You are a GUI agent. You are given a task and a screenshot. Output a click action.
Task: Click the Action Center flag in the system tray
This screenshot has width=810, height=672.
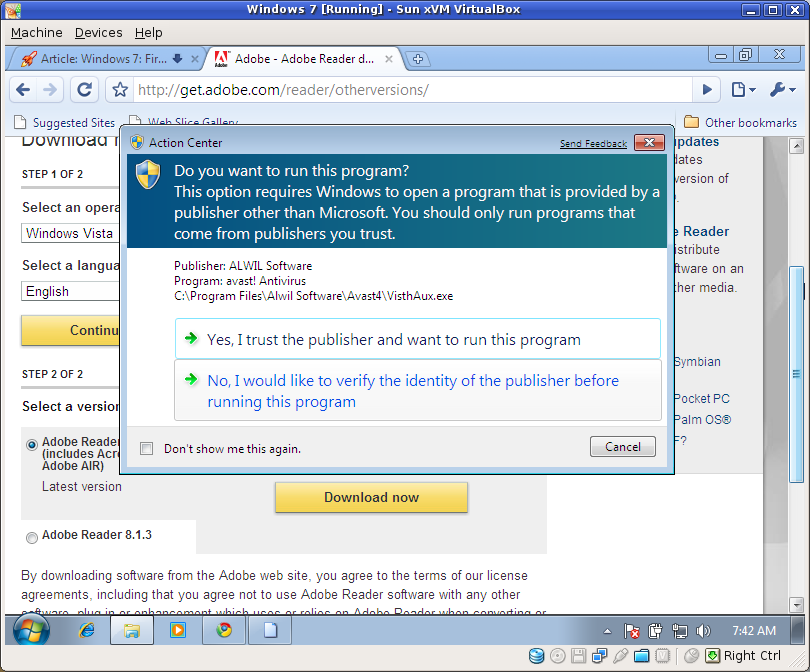[629, 630]
